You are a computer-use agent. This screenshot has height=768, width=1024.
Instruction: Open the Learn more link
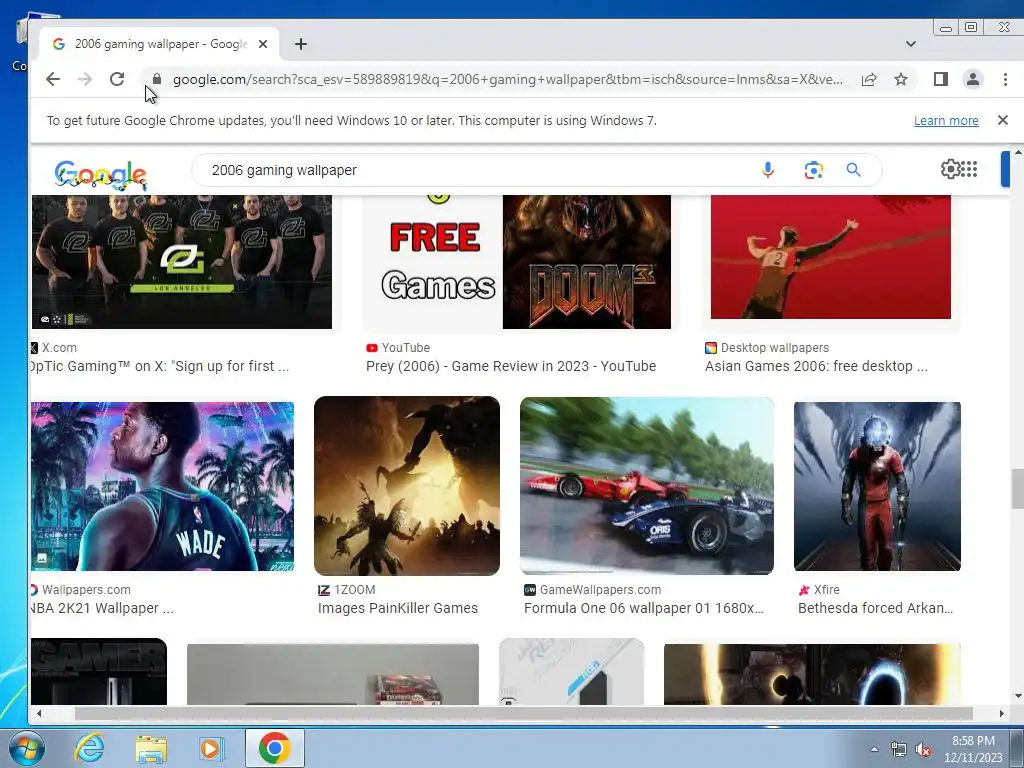(946, 121)
